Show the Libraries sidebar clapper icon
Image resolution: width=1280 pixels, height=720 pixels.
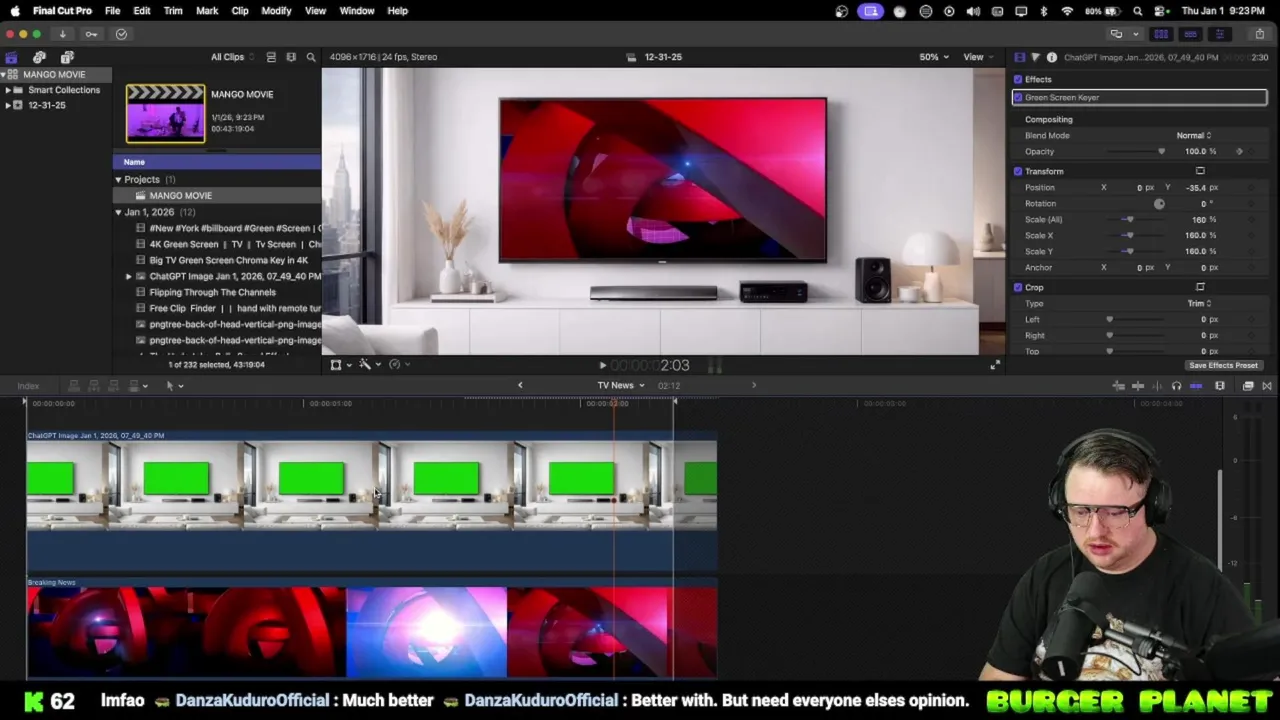(x=11, y=57)
